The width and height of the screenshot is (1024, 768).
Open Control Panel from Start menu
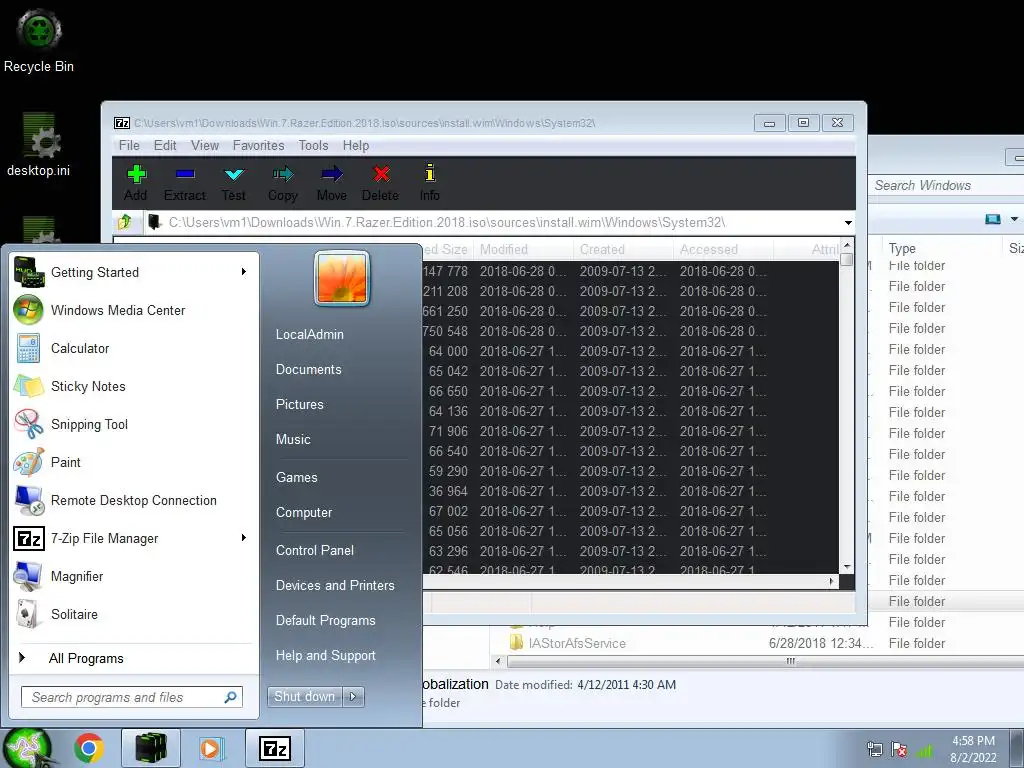point(315,551)
